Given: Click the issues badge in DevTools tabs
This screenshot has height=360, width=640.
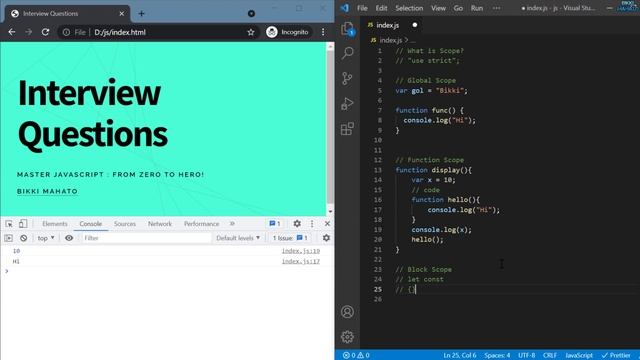Looking at the screenshot, I should 275,224.
